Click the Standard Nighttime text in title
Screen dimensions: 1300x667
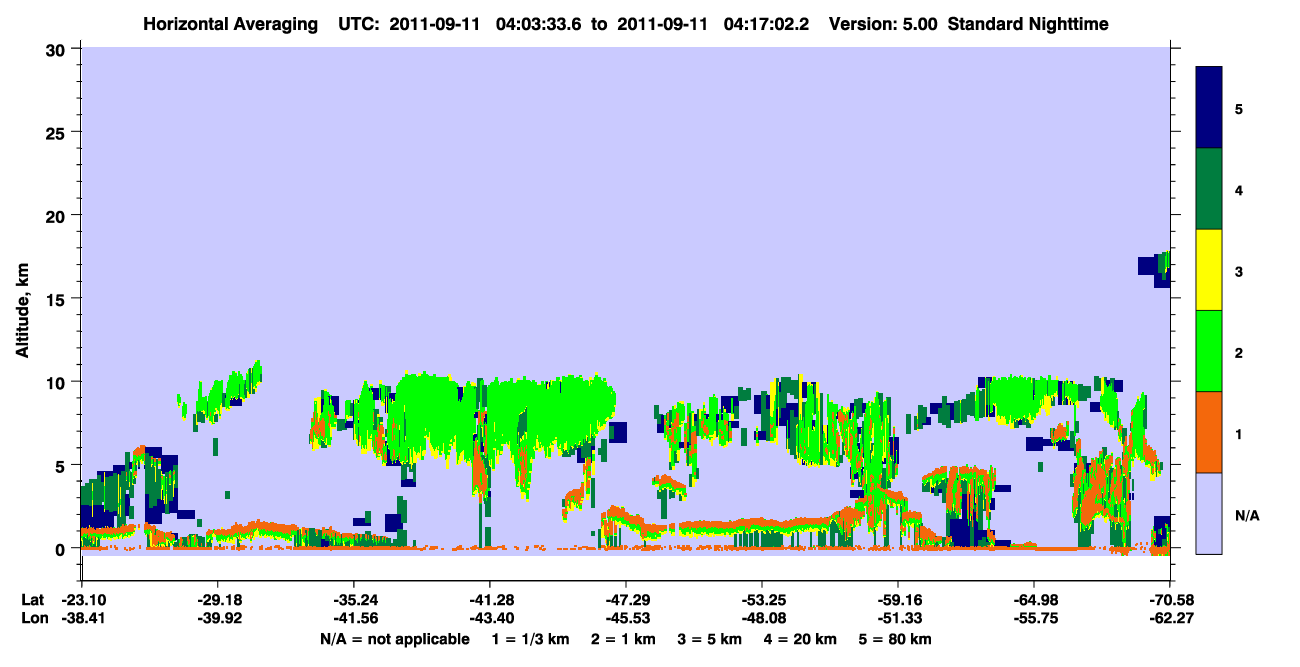pos(1028,24)
